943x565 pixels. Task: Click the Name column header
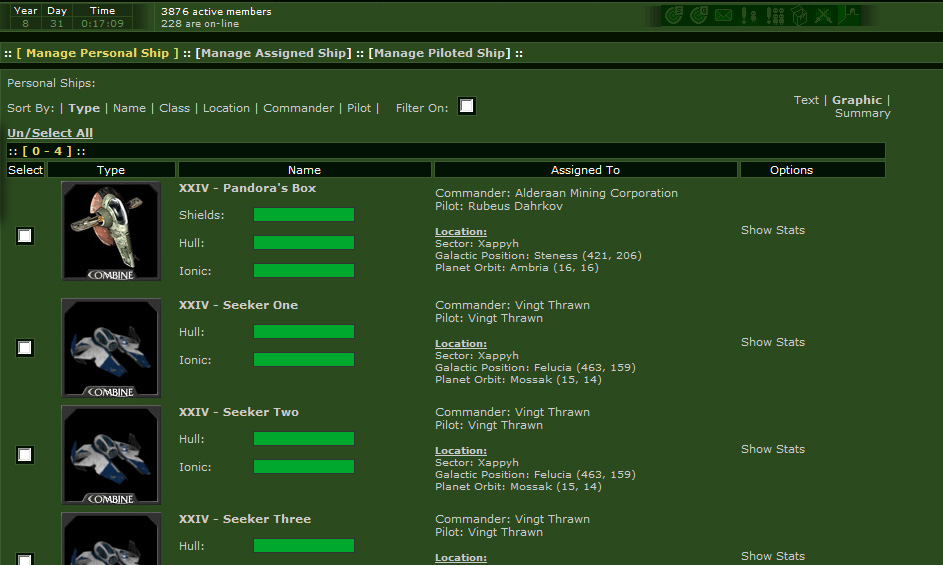coord(304,170)
